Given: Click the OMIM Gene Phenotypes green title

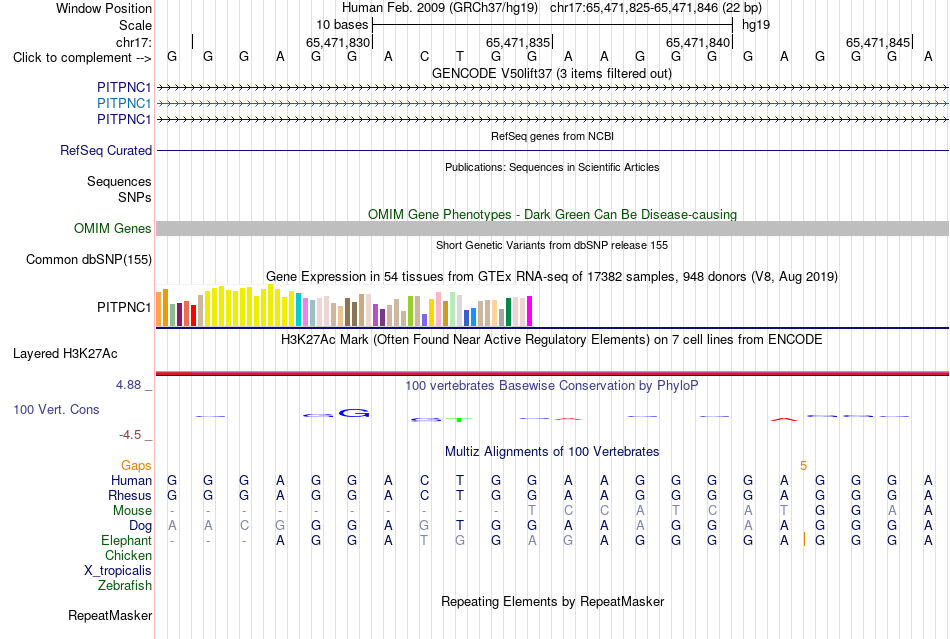Looking at the screenshot, I should (552, 214).
